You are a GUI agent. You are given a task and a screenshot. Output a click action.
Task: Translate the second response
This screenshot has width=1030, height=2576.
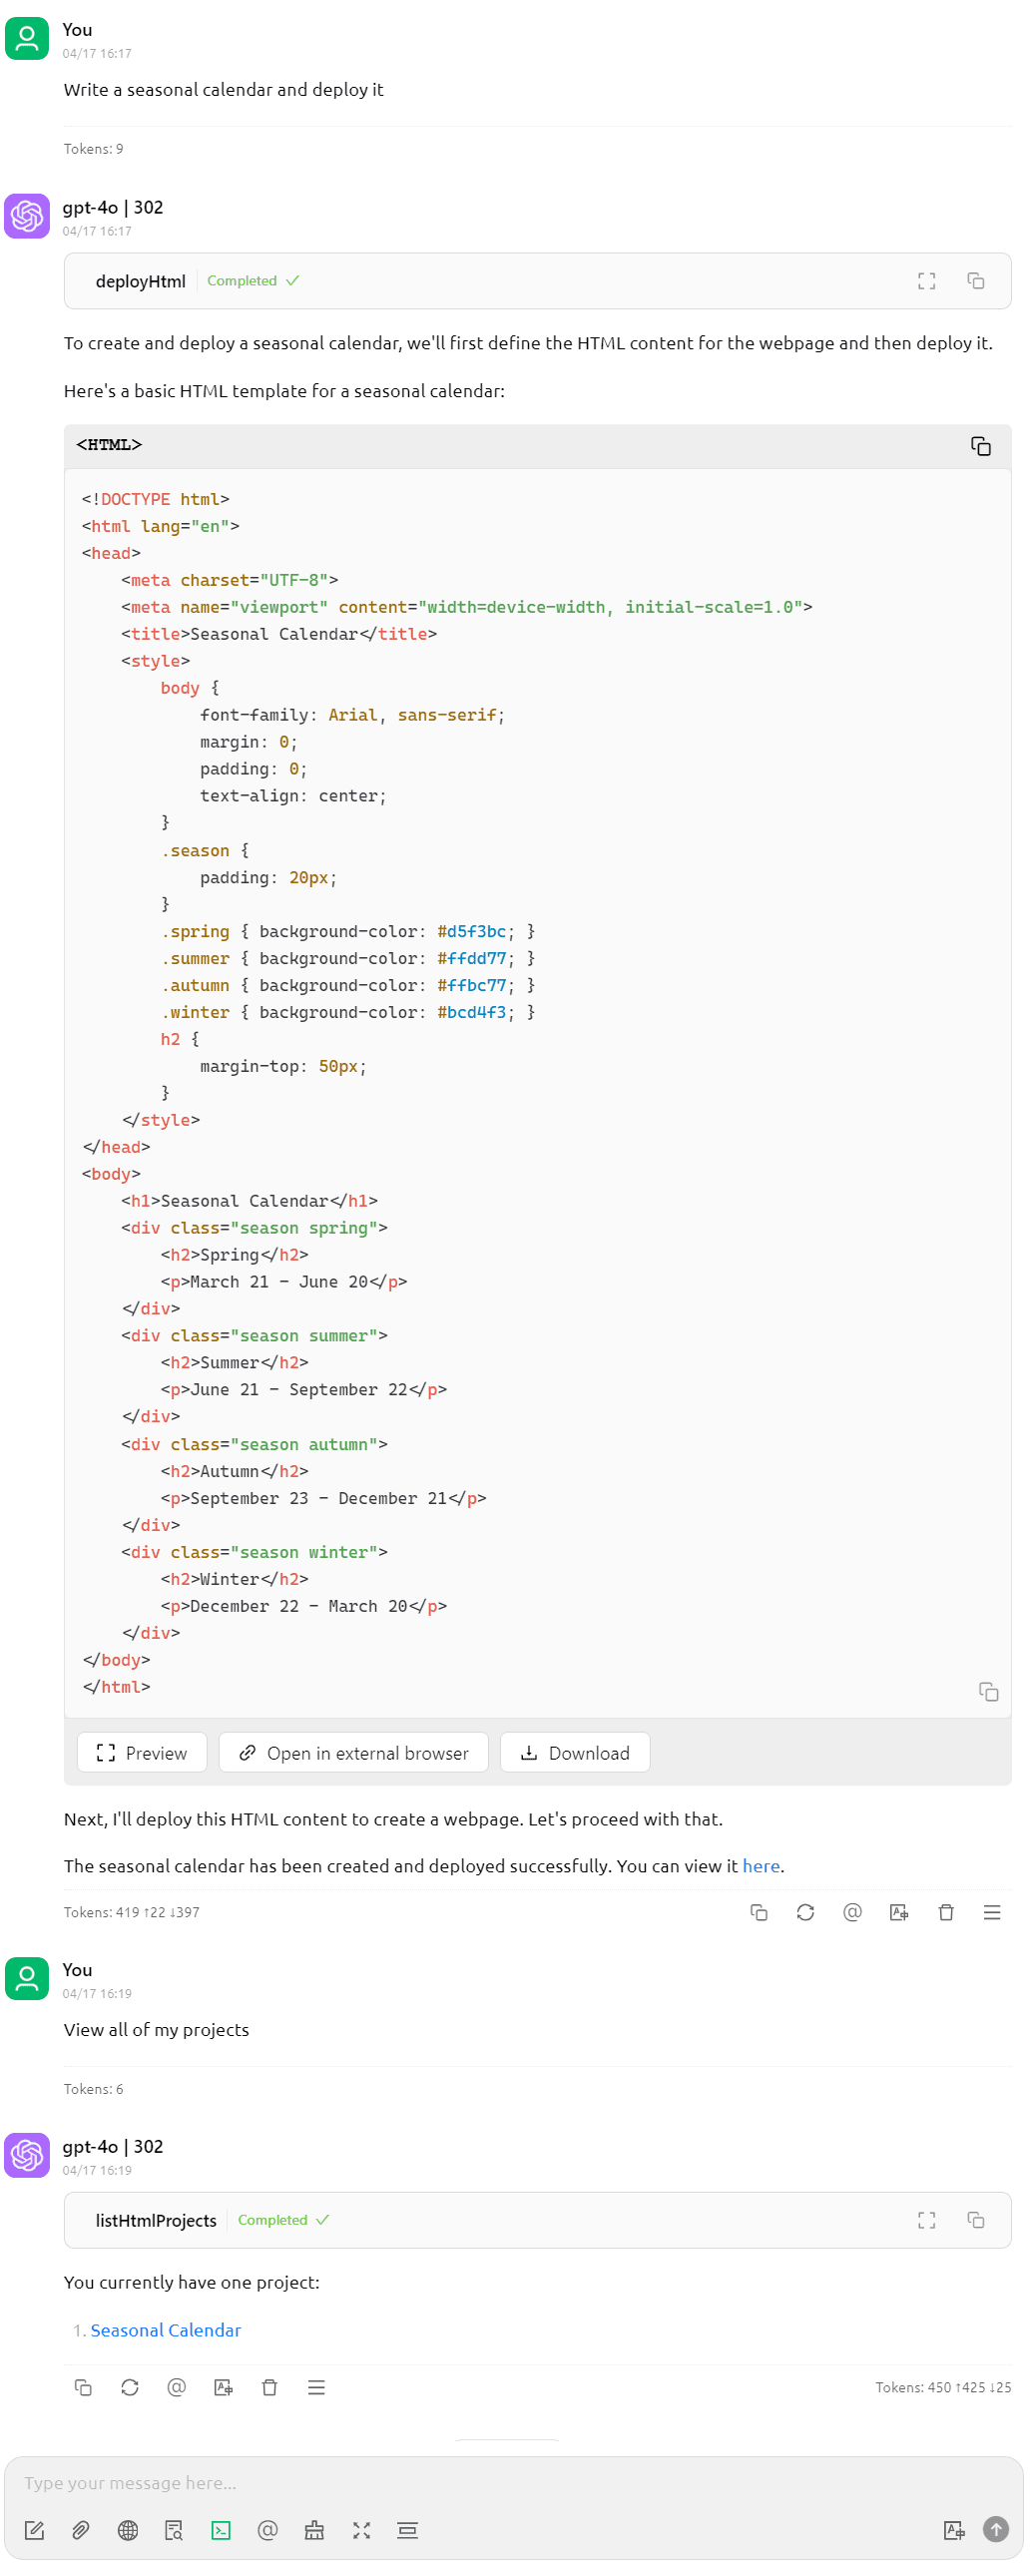tap(223, 2388)
